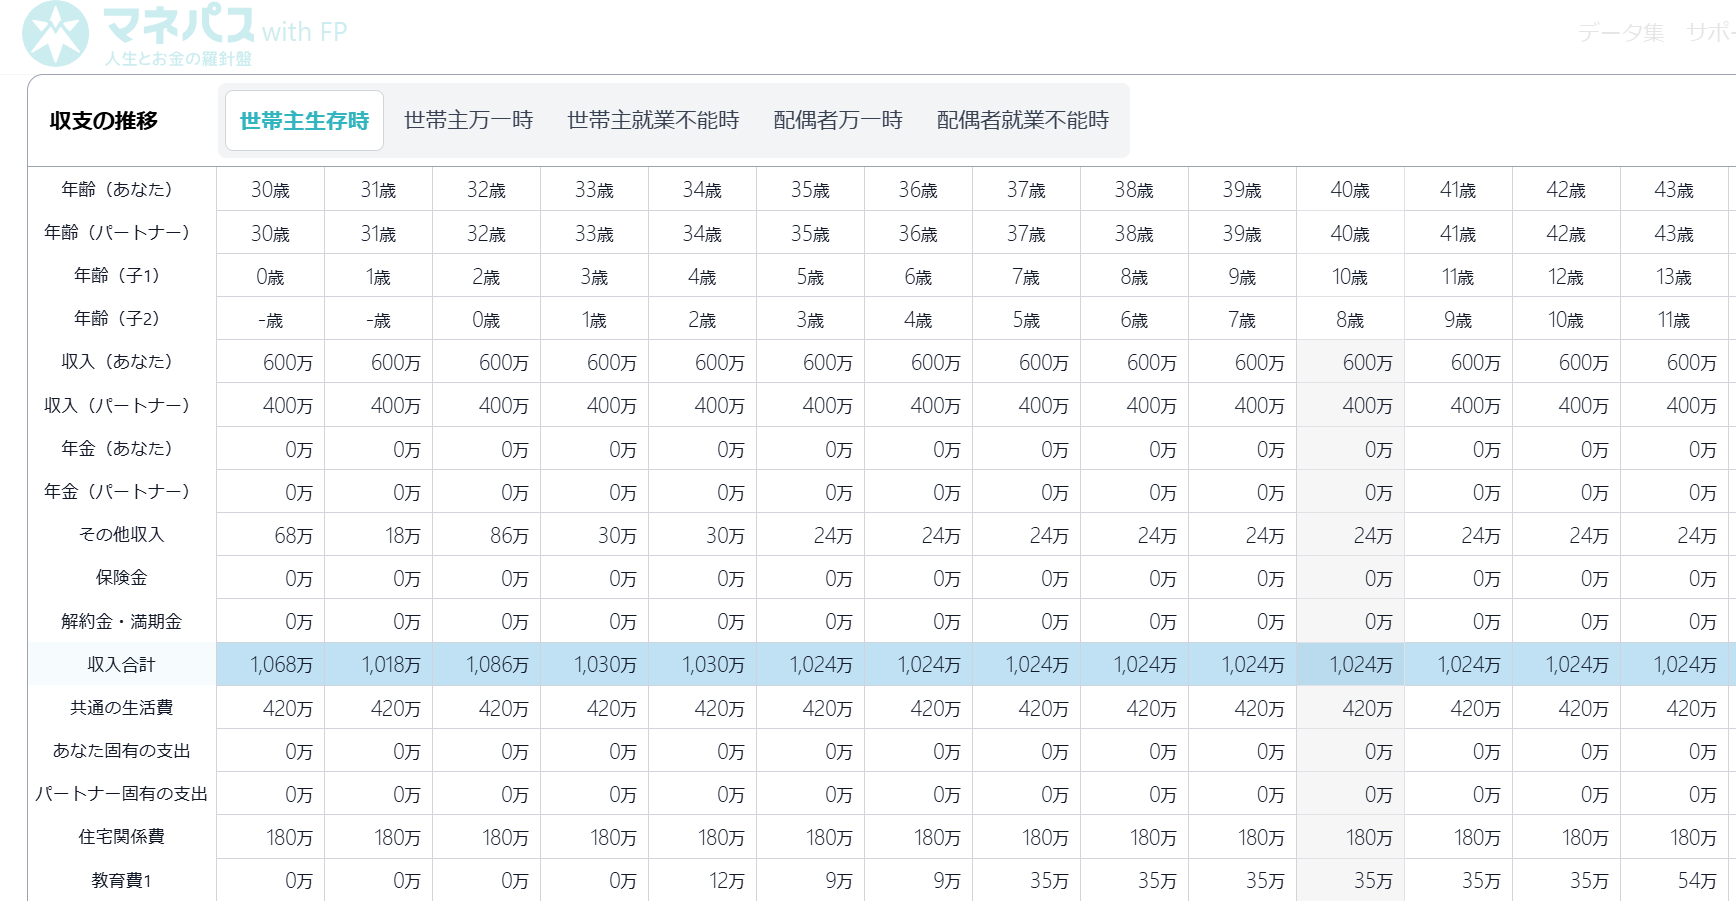Viewport: 1736px width, 901px height.
Task: Click the 18万 cell in その他収入 row
Action: point(402,536)
